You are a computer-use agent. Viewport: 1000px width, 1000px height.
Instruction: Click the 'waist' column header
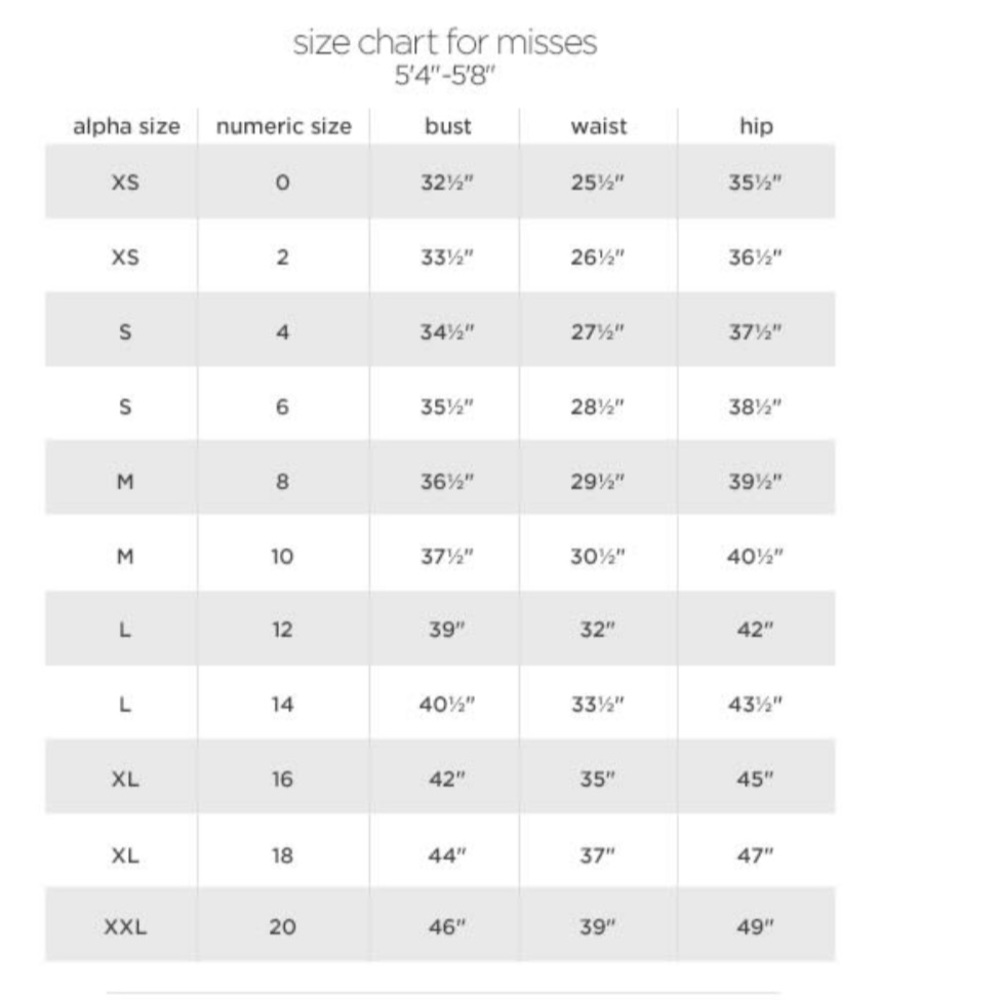[599, 126]
